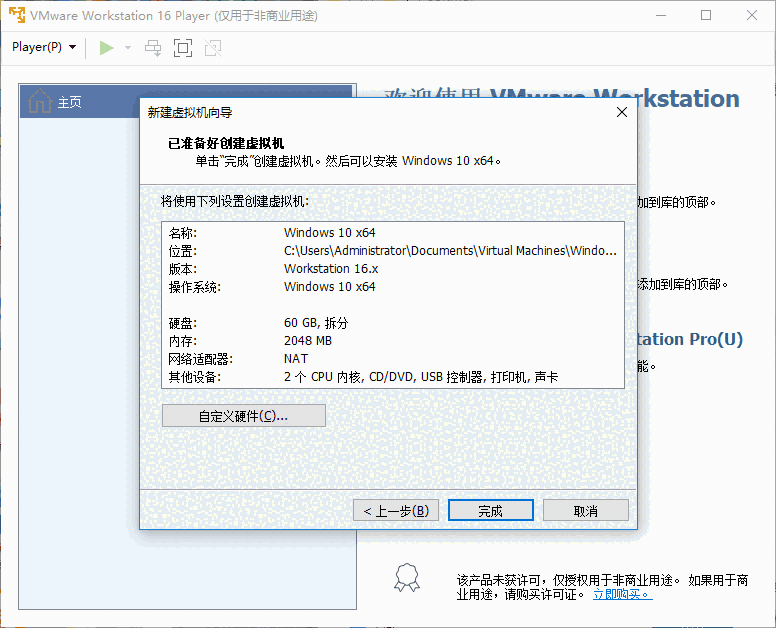The height and width of the screenshot is (628, 776).
Task: Select the 操作系统 Windows 10 x64 row
Action: point(392,287)
